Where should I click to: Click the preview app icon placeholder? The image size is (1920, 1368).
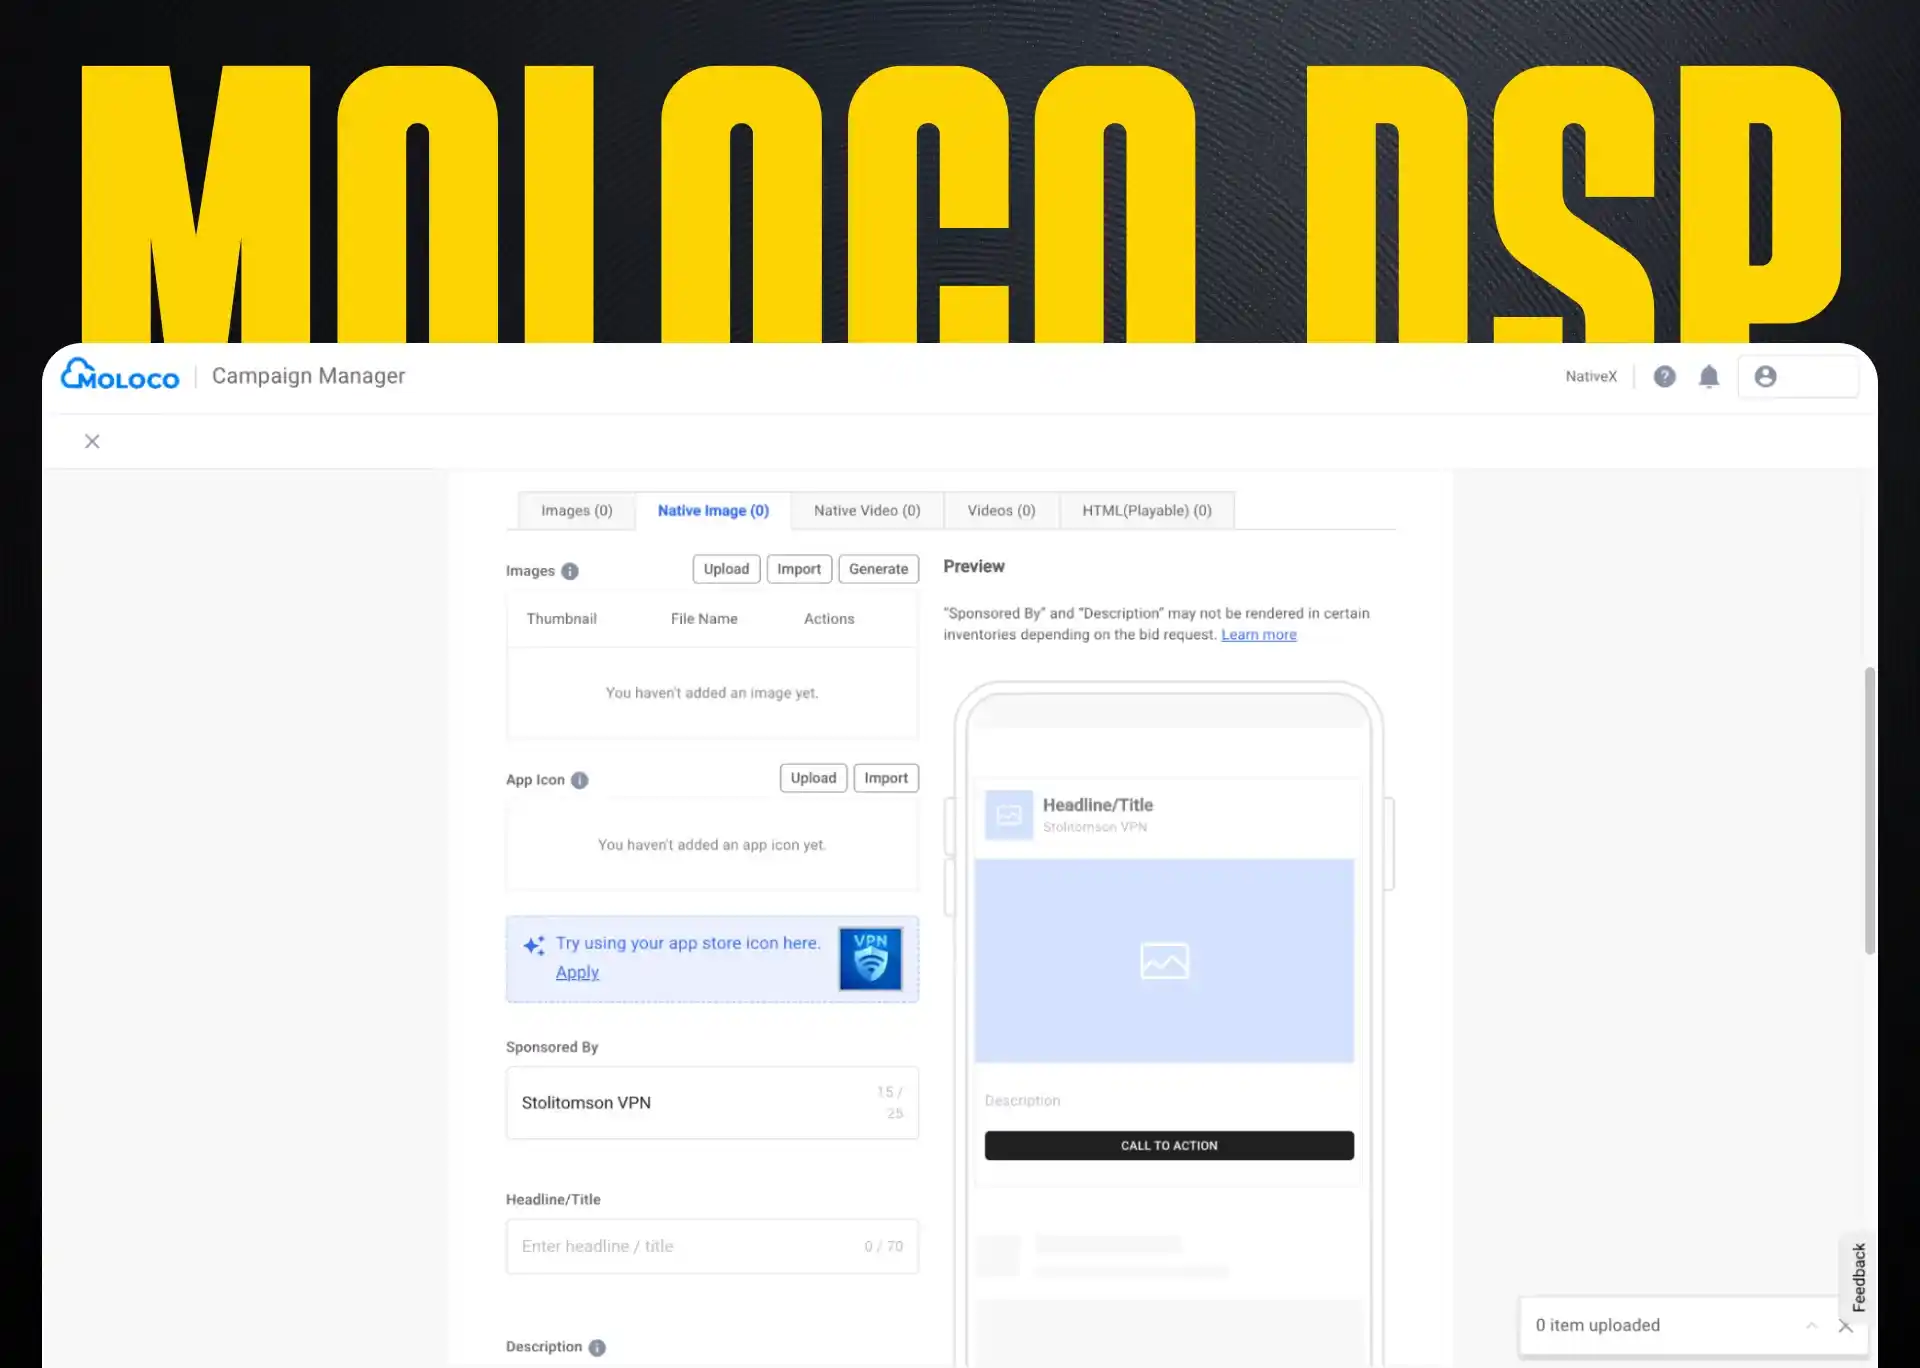click(x=1009, y=815)
